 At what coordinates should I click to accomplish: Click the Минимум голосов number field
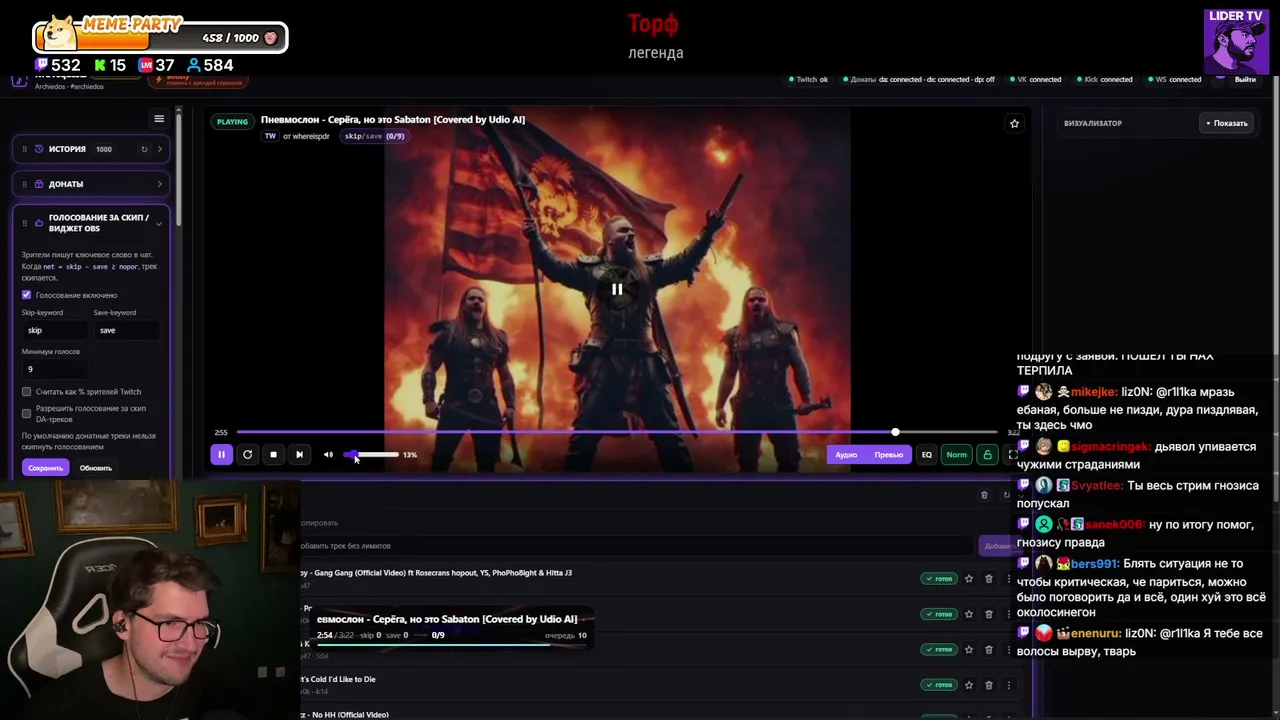[55, 369]
